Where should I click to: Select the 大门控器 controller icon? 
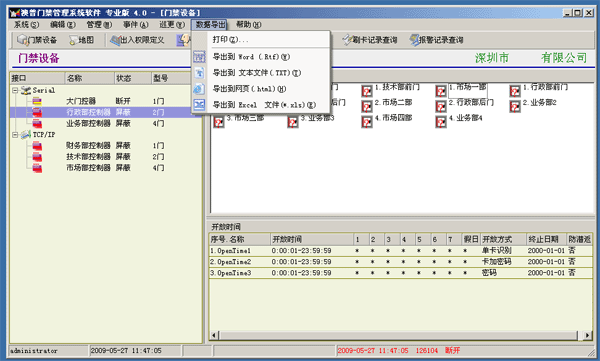37,101
